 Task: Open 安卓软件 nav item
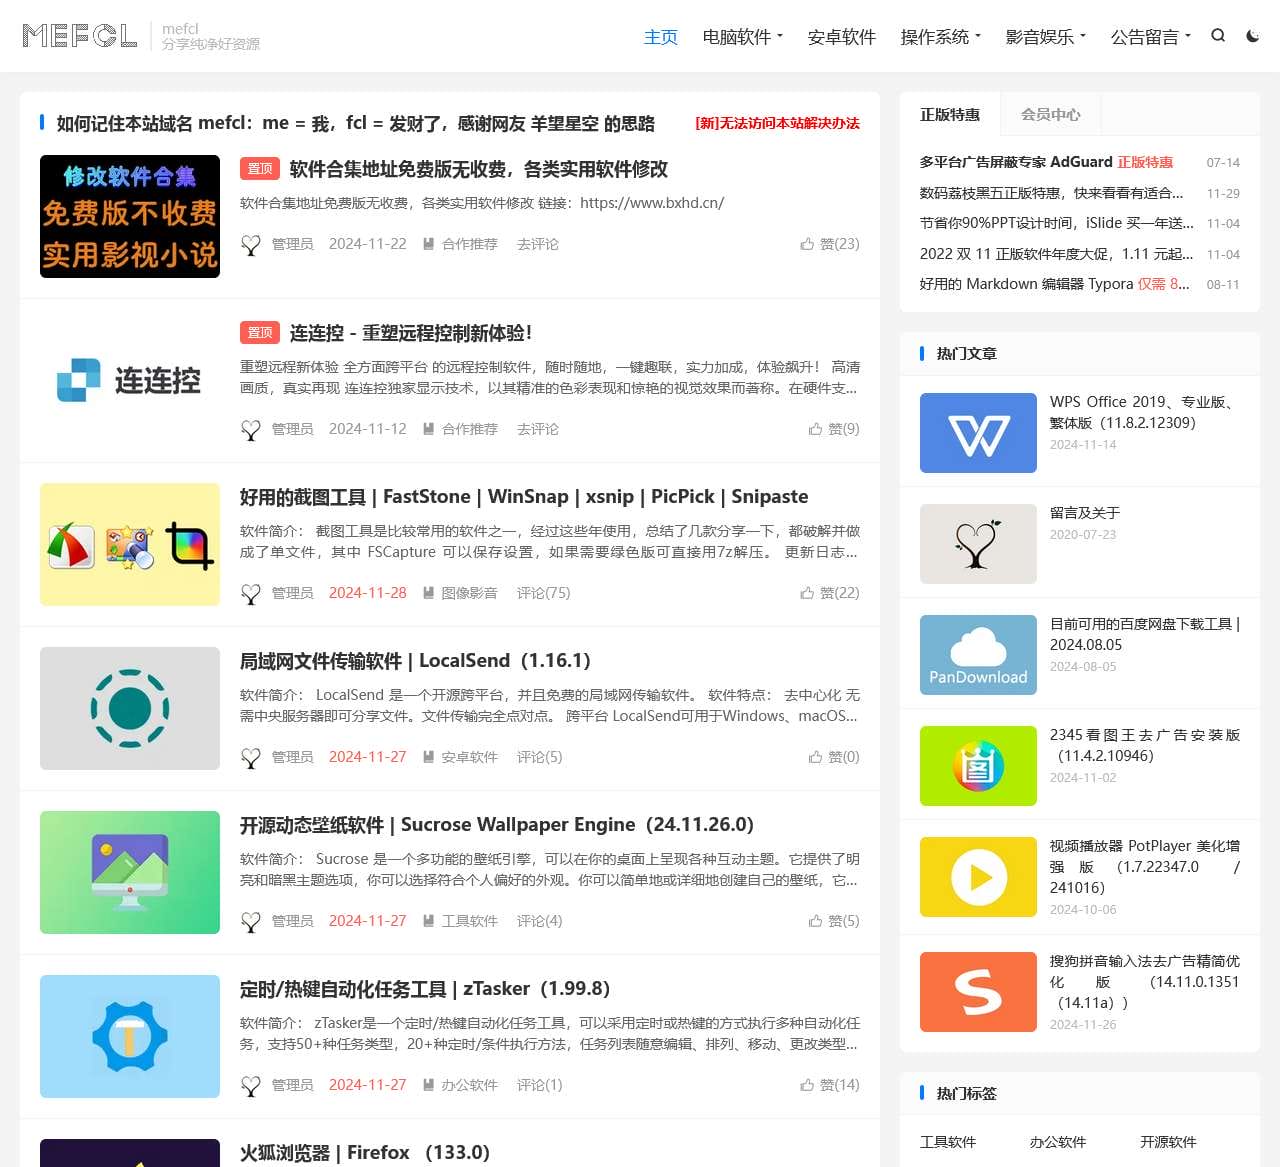tap(841, 37)
